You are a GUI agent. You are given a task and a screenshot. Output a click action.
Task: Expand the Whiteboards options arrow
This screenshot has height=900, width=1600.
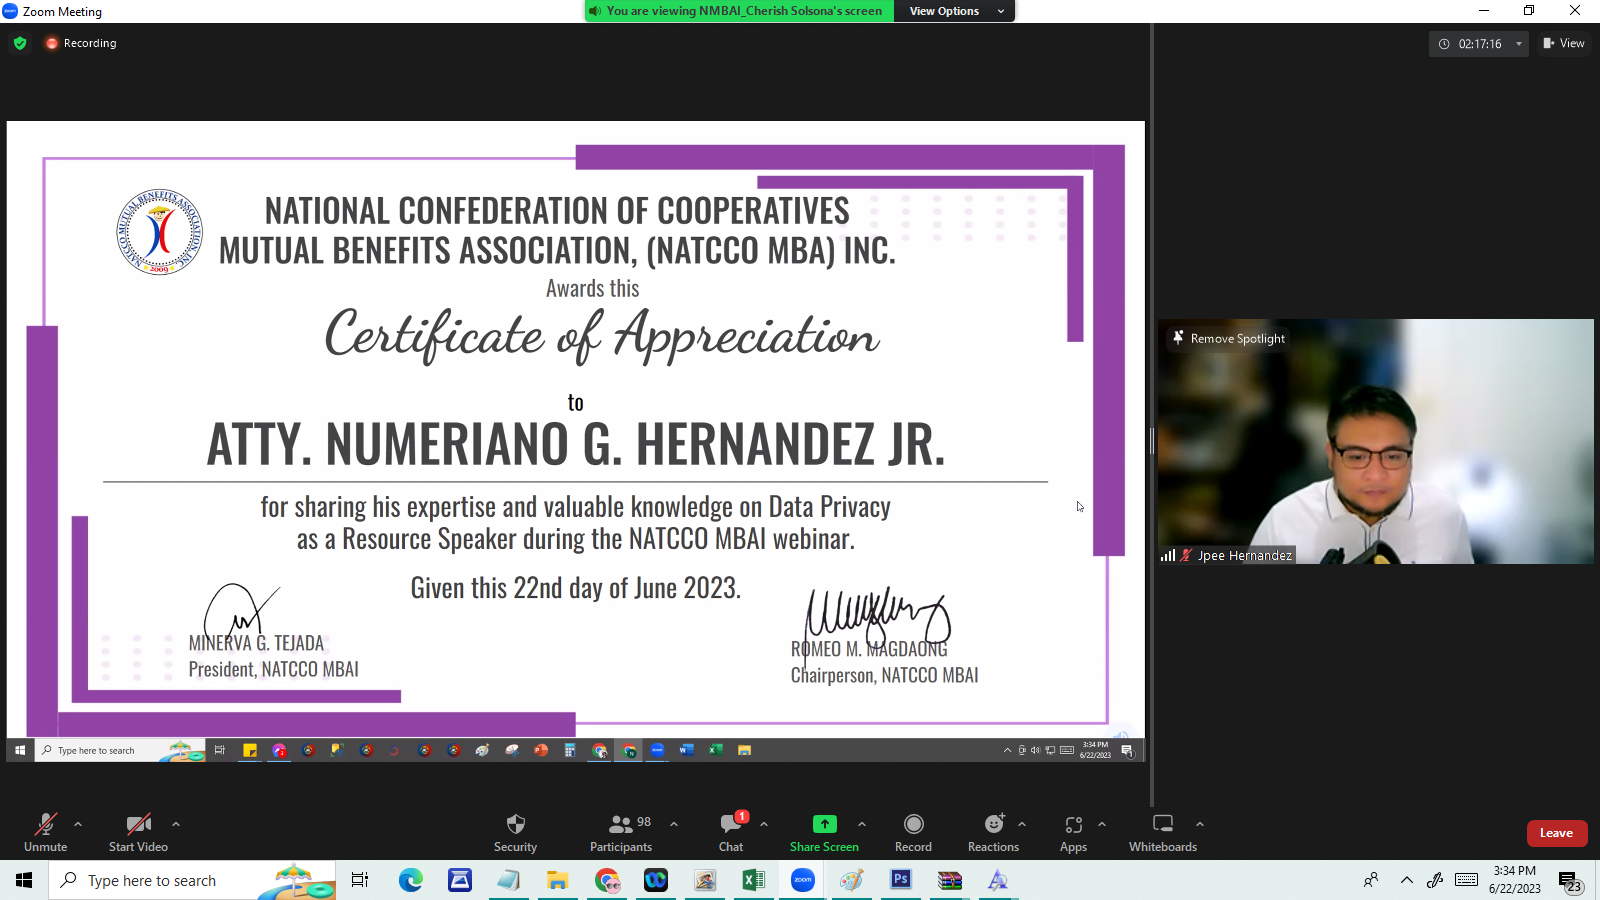tap(1200, 824)
